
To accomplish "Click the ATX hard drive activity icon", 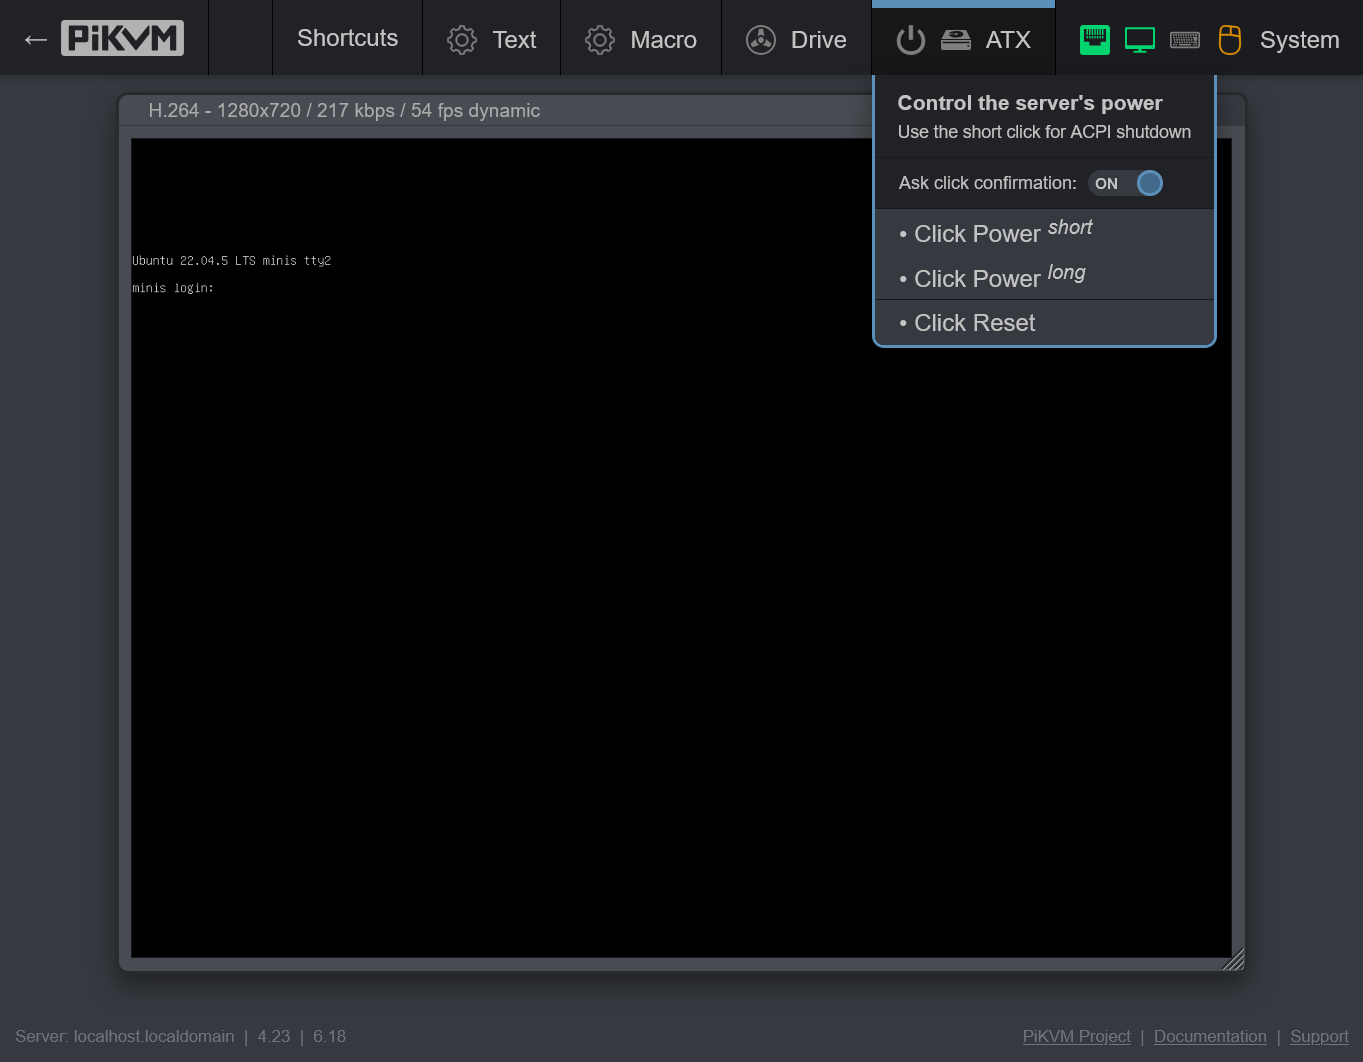I will (956, 40).
